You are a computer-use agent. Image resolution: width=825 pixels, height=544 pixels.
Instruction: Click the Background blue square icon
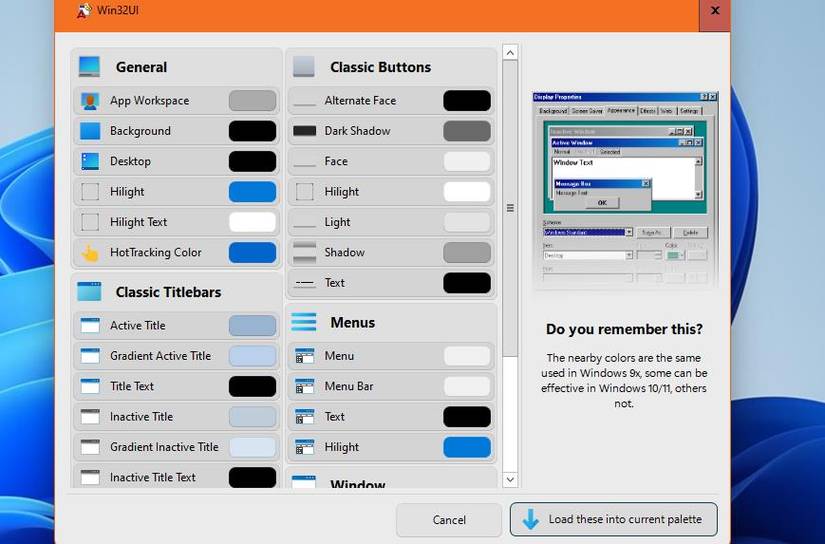click(90, 131)
